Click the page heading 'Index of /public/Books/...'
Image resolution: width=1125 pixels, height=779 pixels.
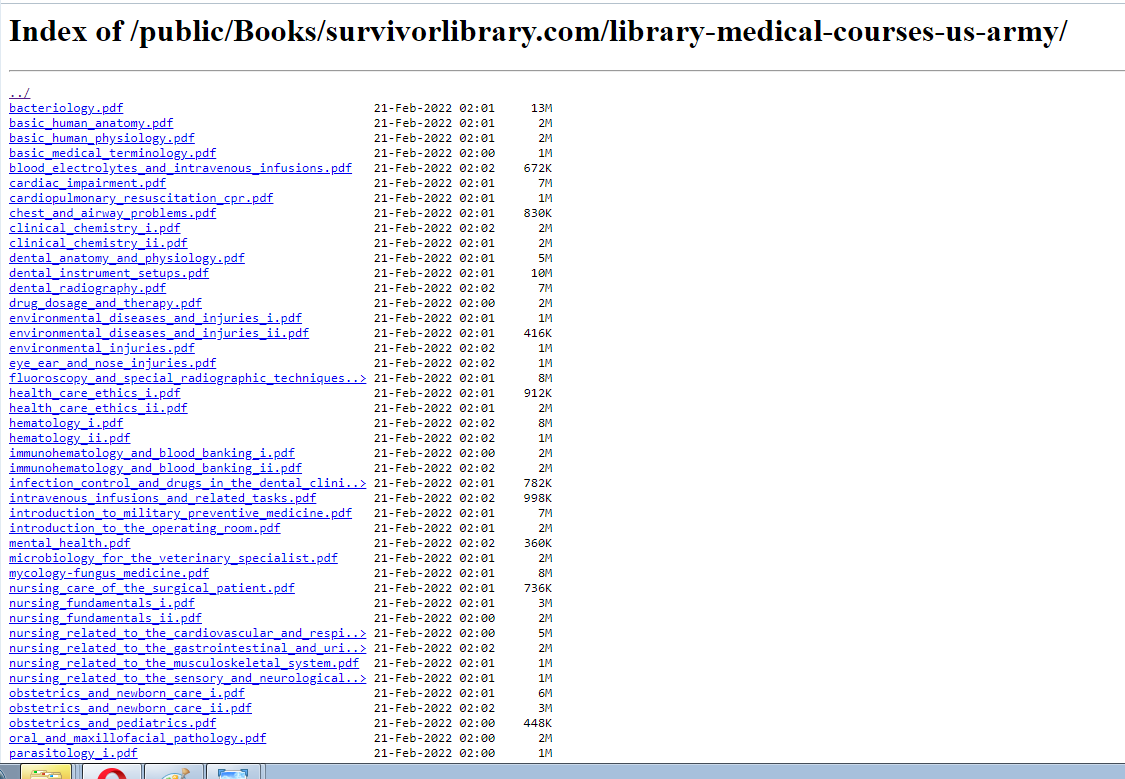538,32
